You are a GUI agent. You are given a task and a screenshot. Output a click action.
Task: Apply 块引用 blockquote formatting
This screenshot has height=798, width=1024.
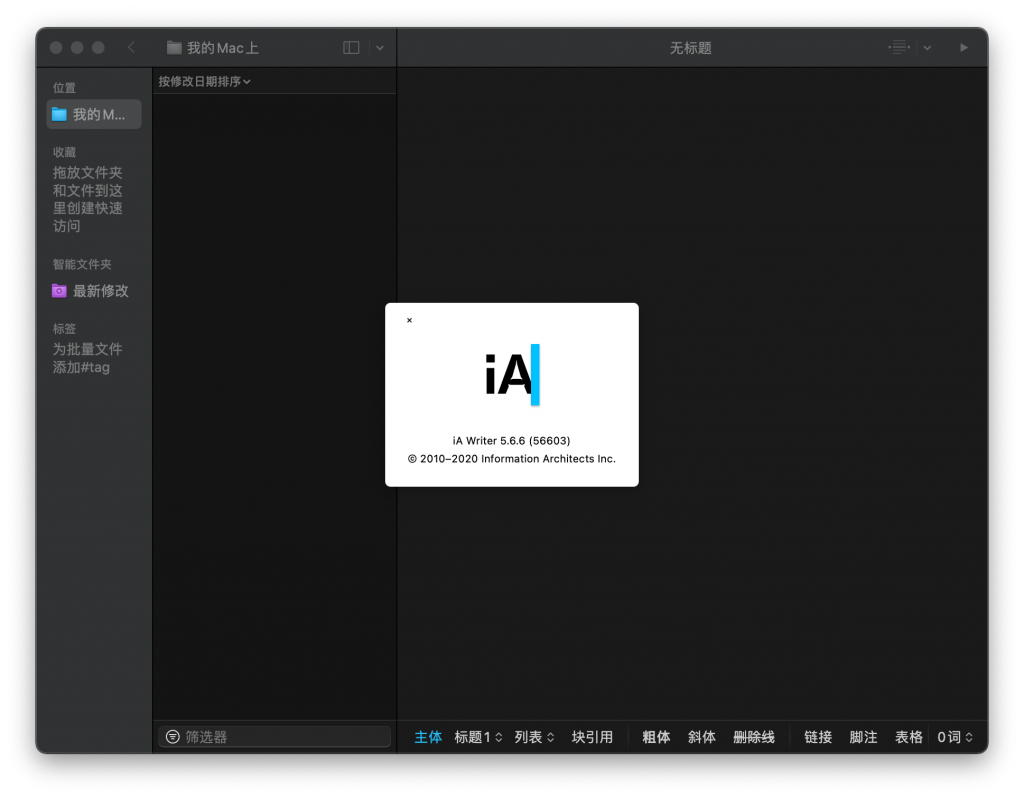pyautogui.click(x=592, y=737)
